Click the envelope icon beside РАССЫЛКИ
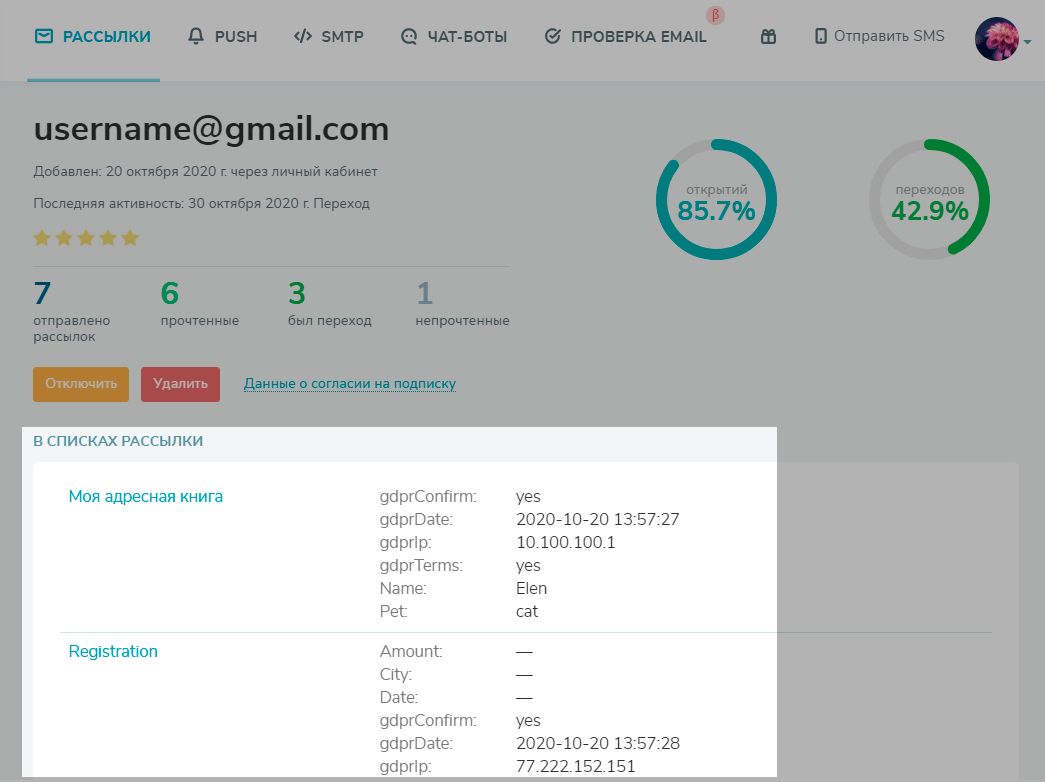This screenshot has width=1045, height=782. pyautogui.click(x=43, y=36)
